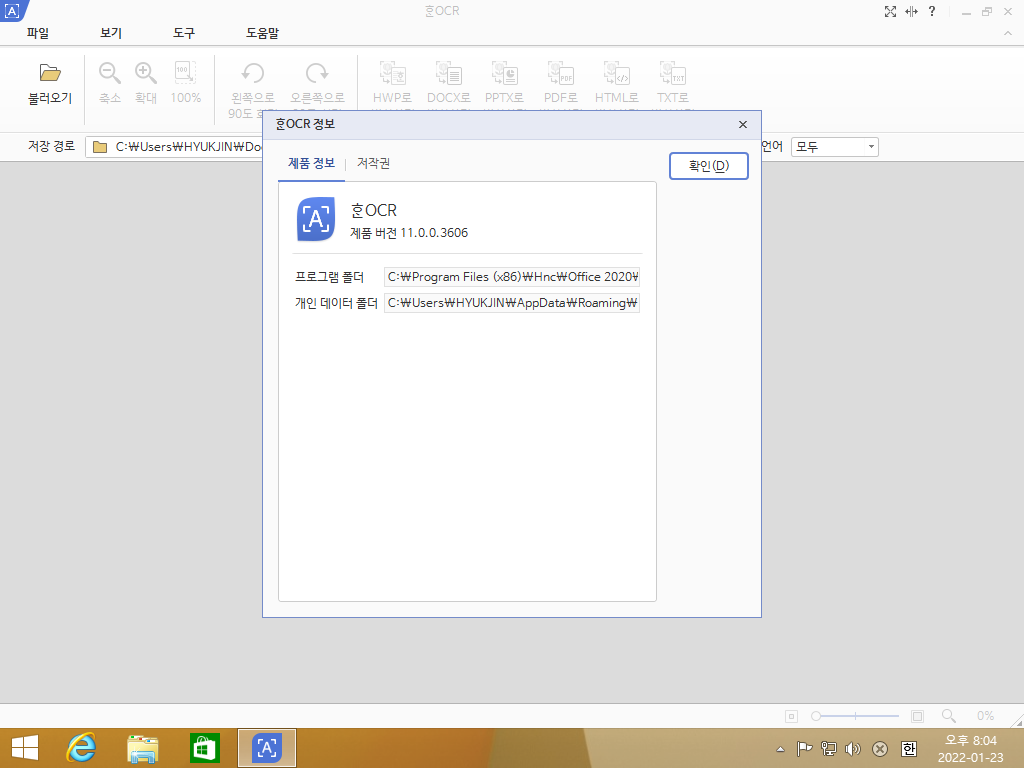Screen dimensions: 1024x768
Task: Close the 한OCR 정보 dialog
Action: (743, 125)
